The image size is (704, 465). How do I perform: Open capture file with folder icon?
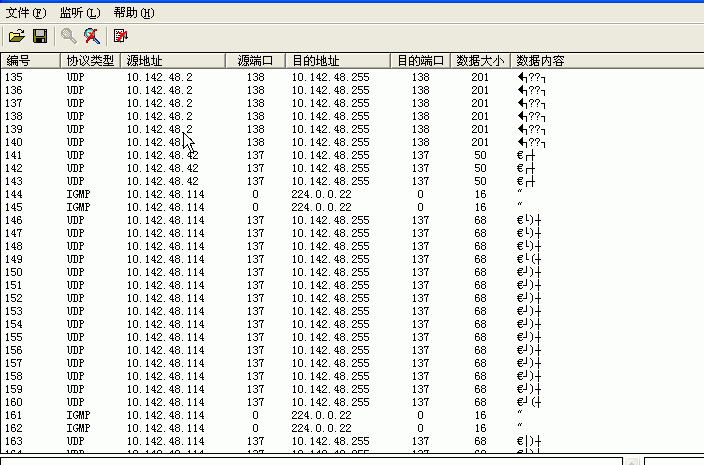[17, 36]
